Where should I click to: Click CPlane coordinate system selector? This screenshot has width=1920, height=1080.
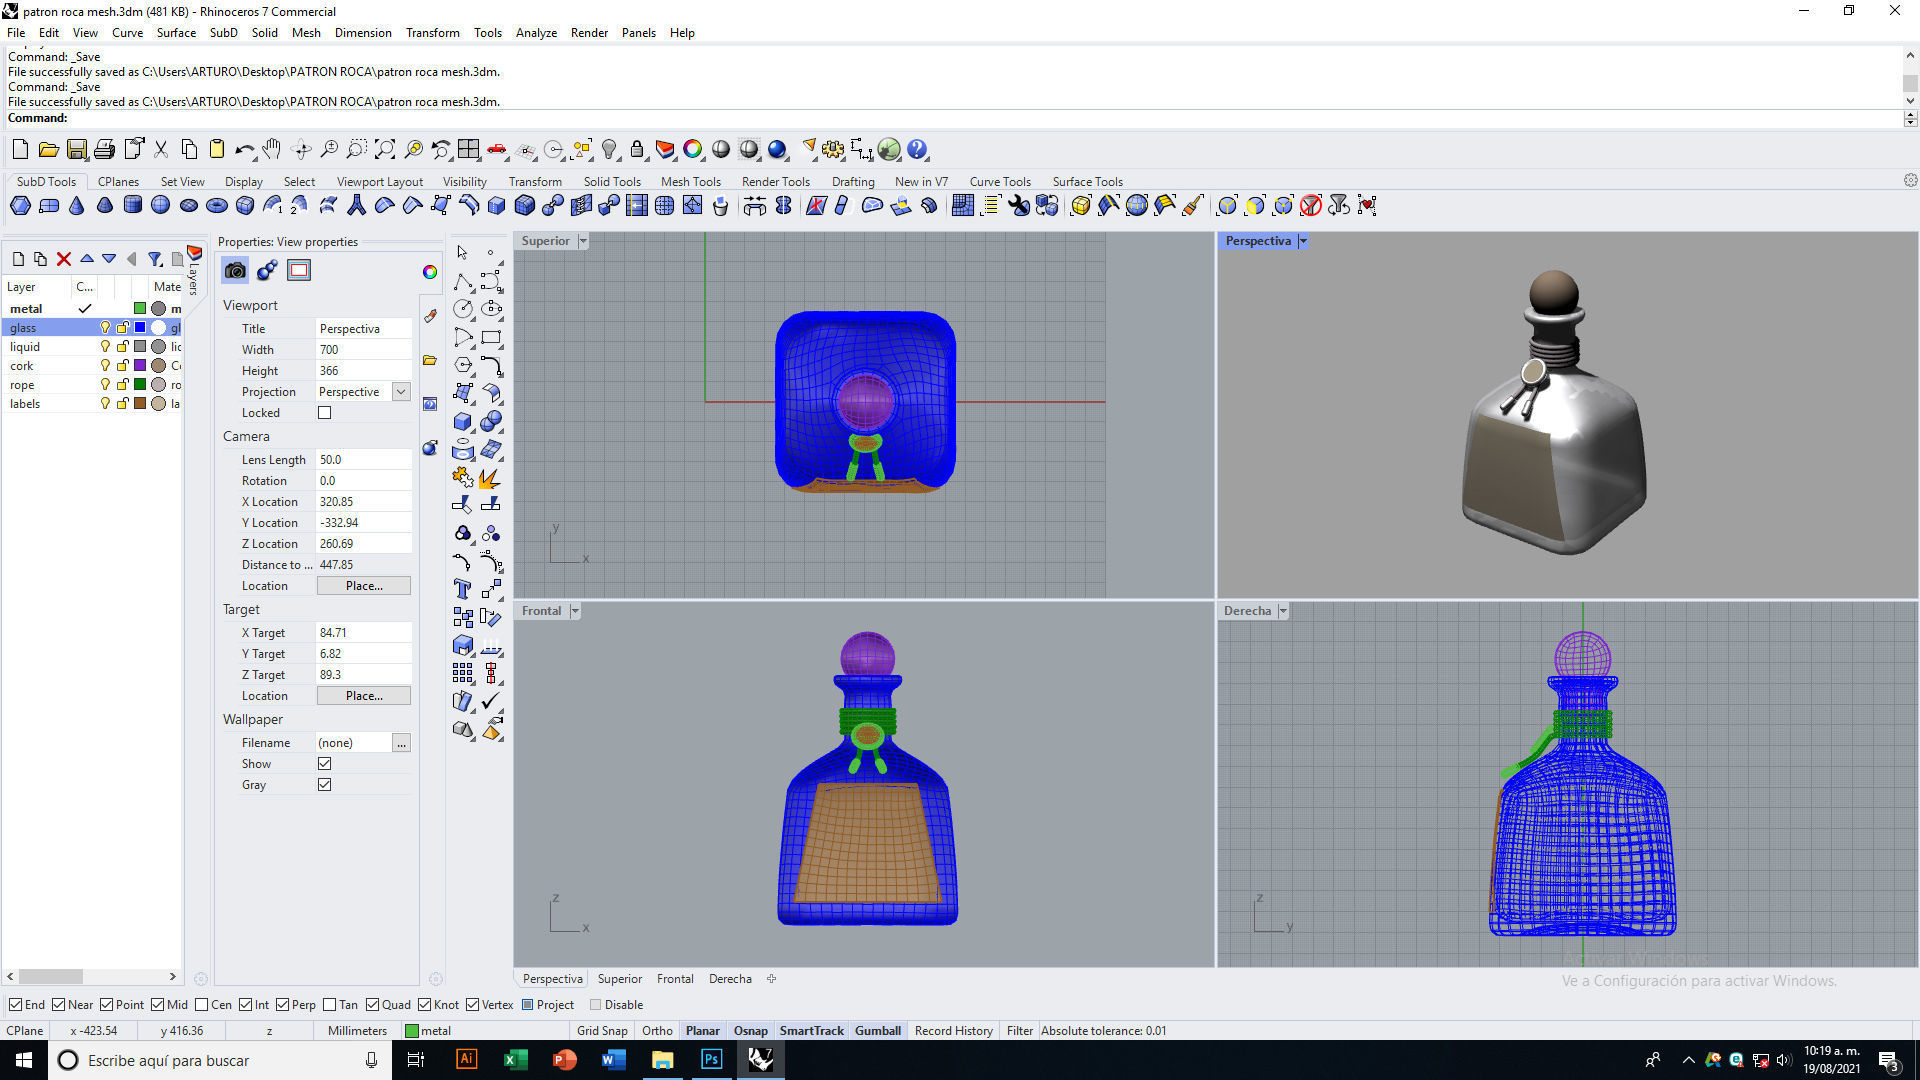25,1031
